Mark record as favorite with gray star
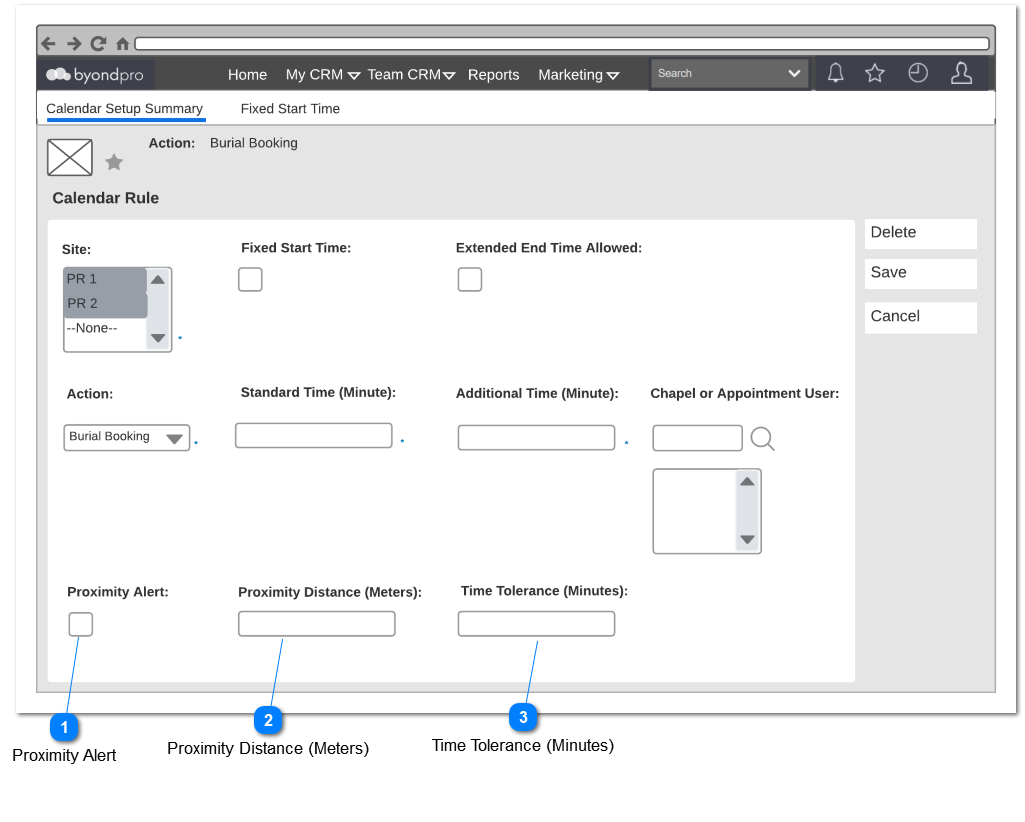The width and height of the screenshot is (1025, 822). (114, 162)
